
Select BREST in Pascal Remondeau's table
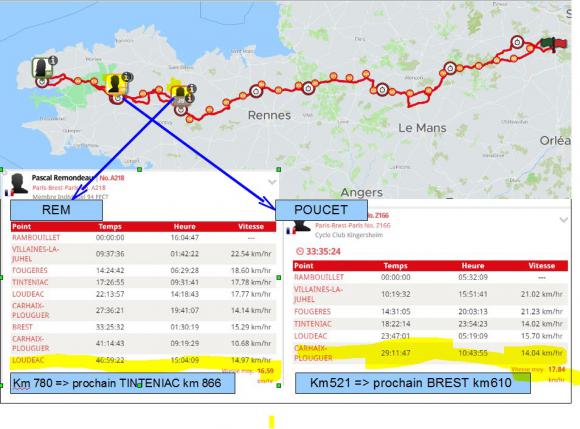tap(22, 327)
